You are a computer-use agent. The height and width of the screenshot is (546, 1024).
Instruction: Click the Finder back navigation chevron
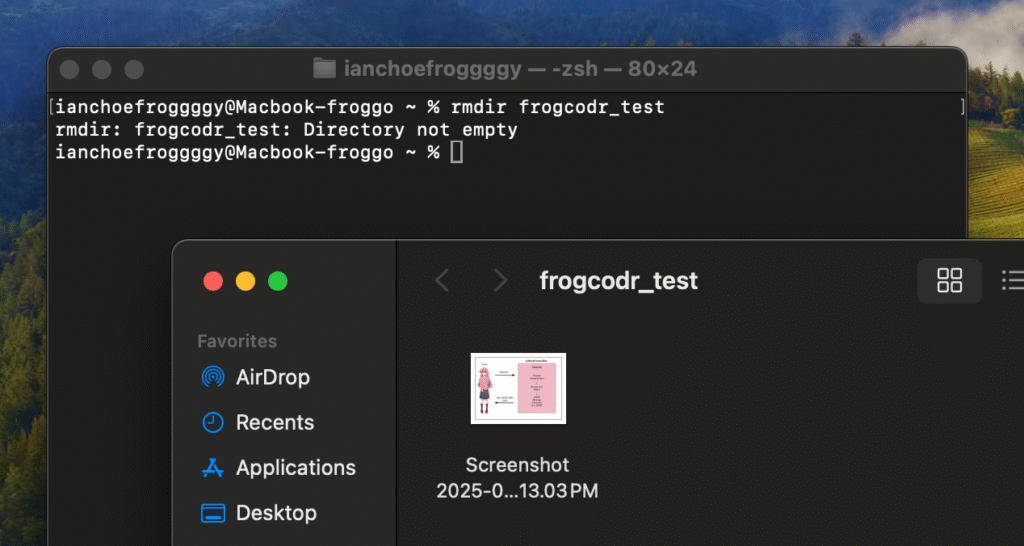[442, 281]
